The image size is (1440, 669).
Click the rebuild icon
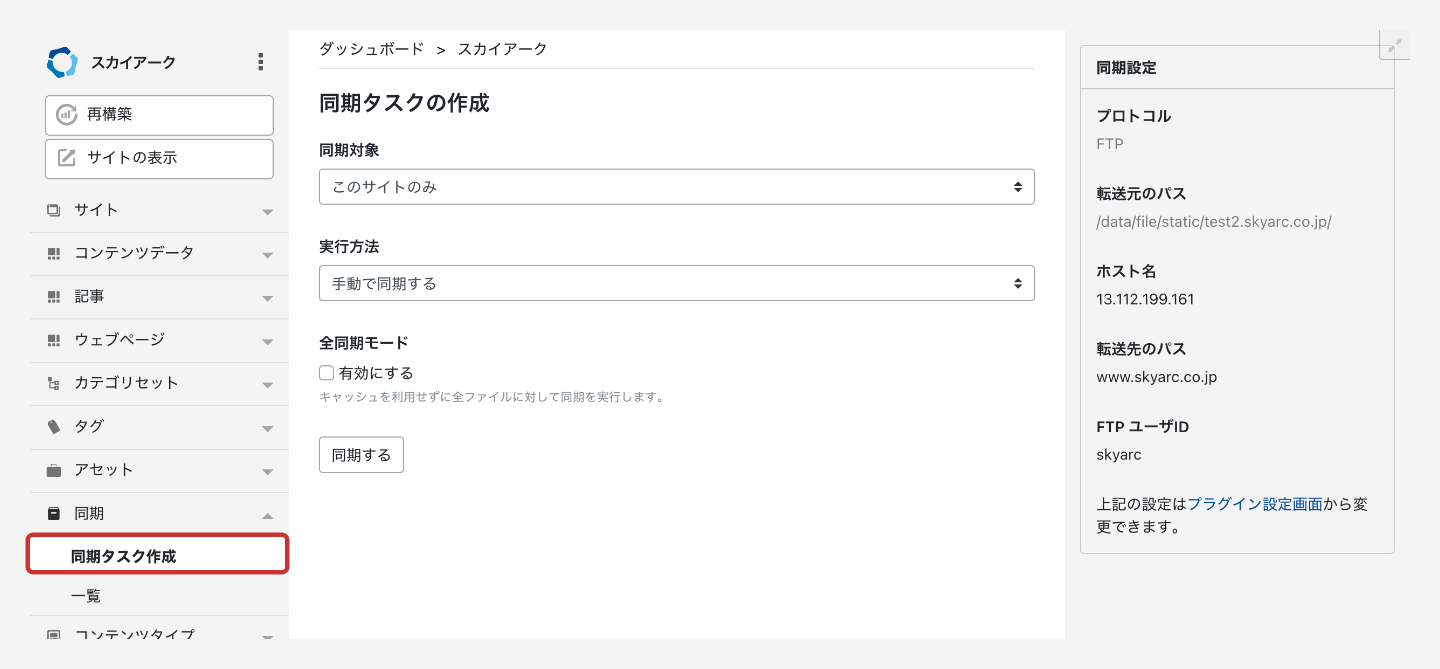coord(66,115)
